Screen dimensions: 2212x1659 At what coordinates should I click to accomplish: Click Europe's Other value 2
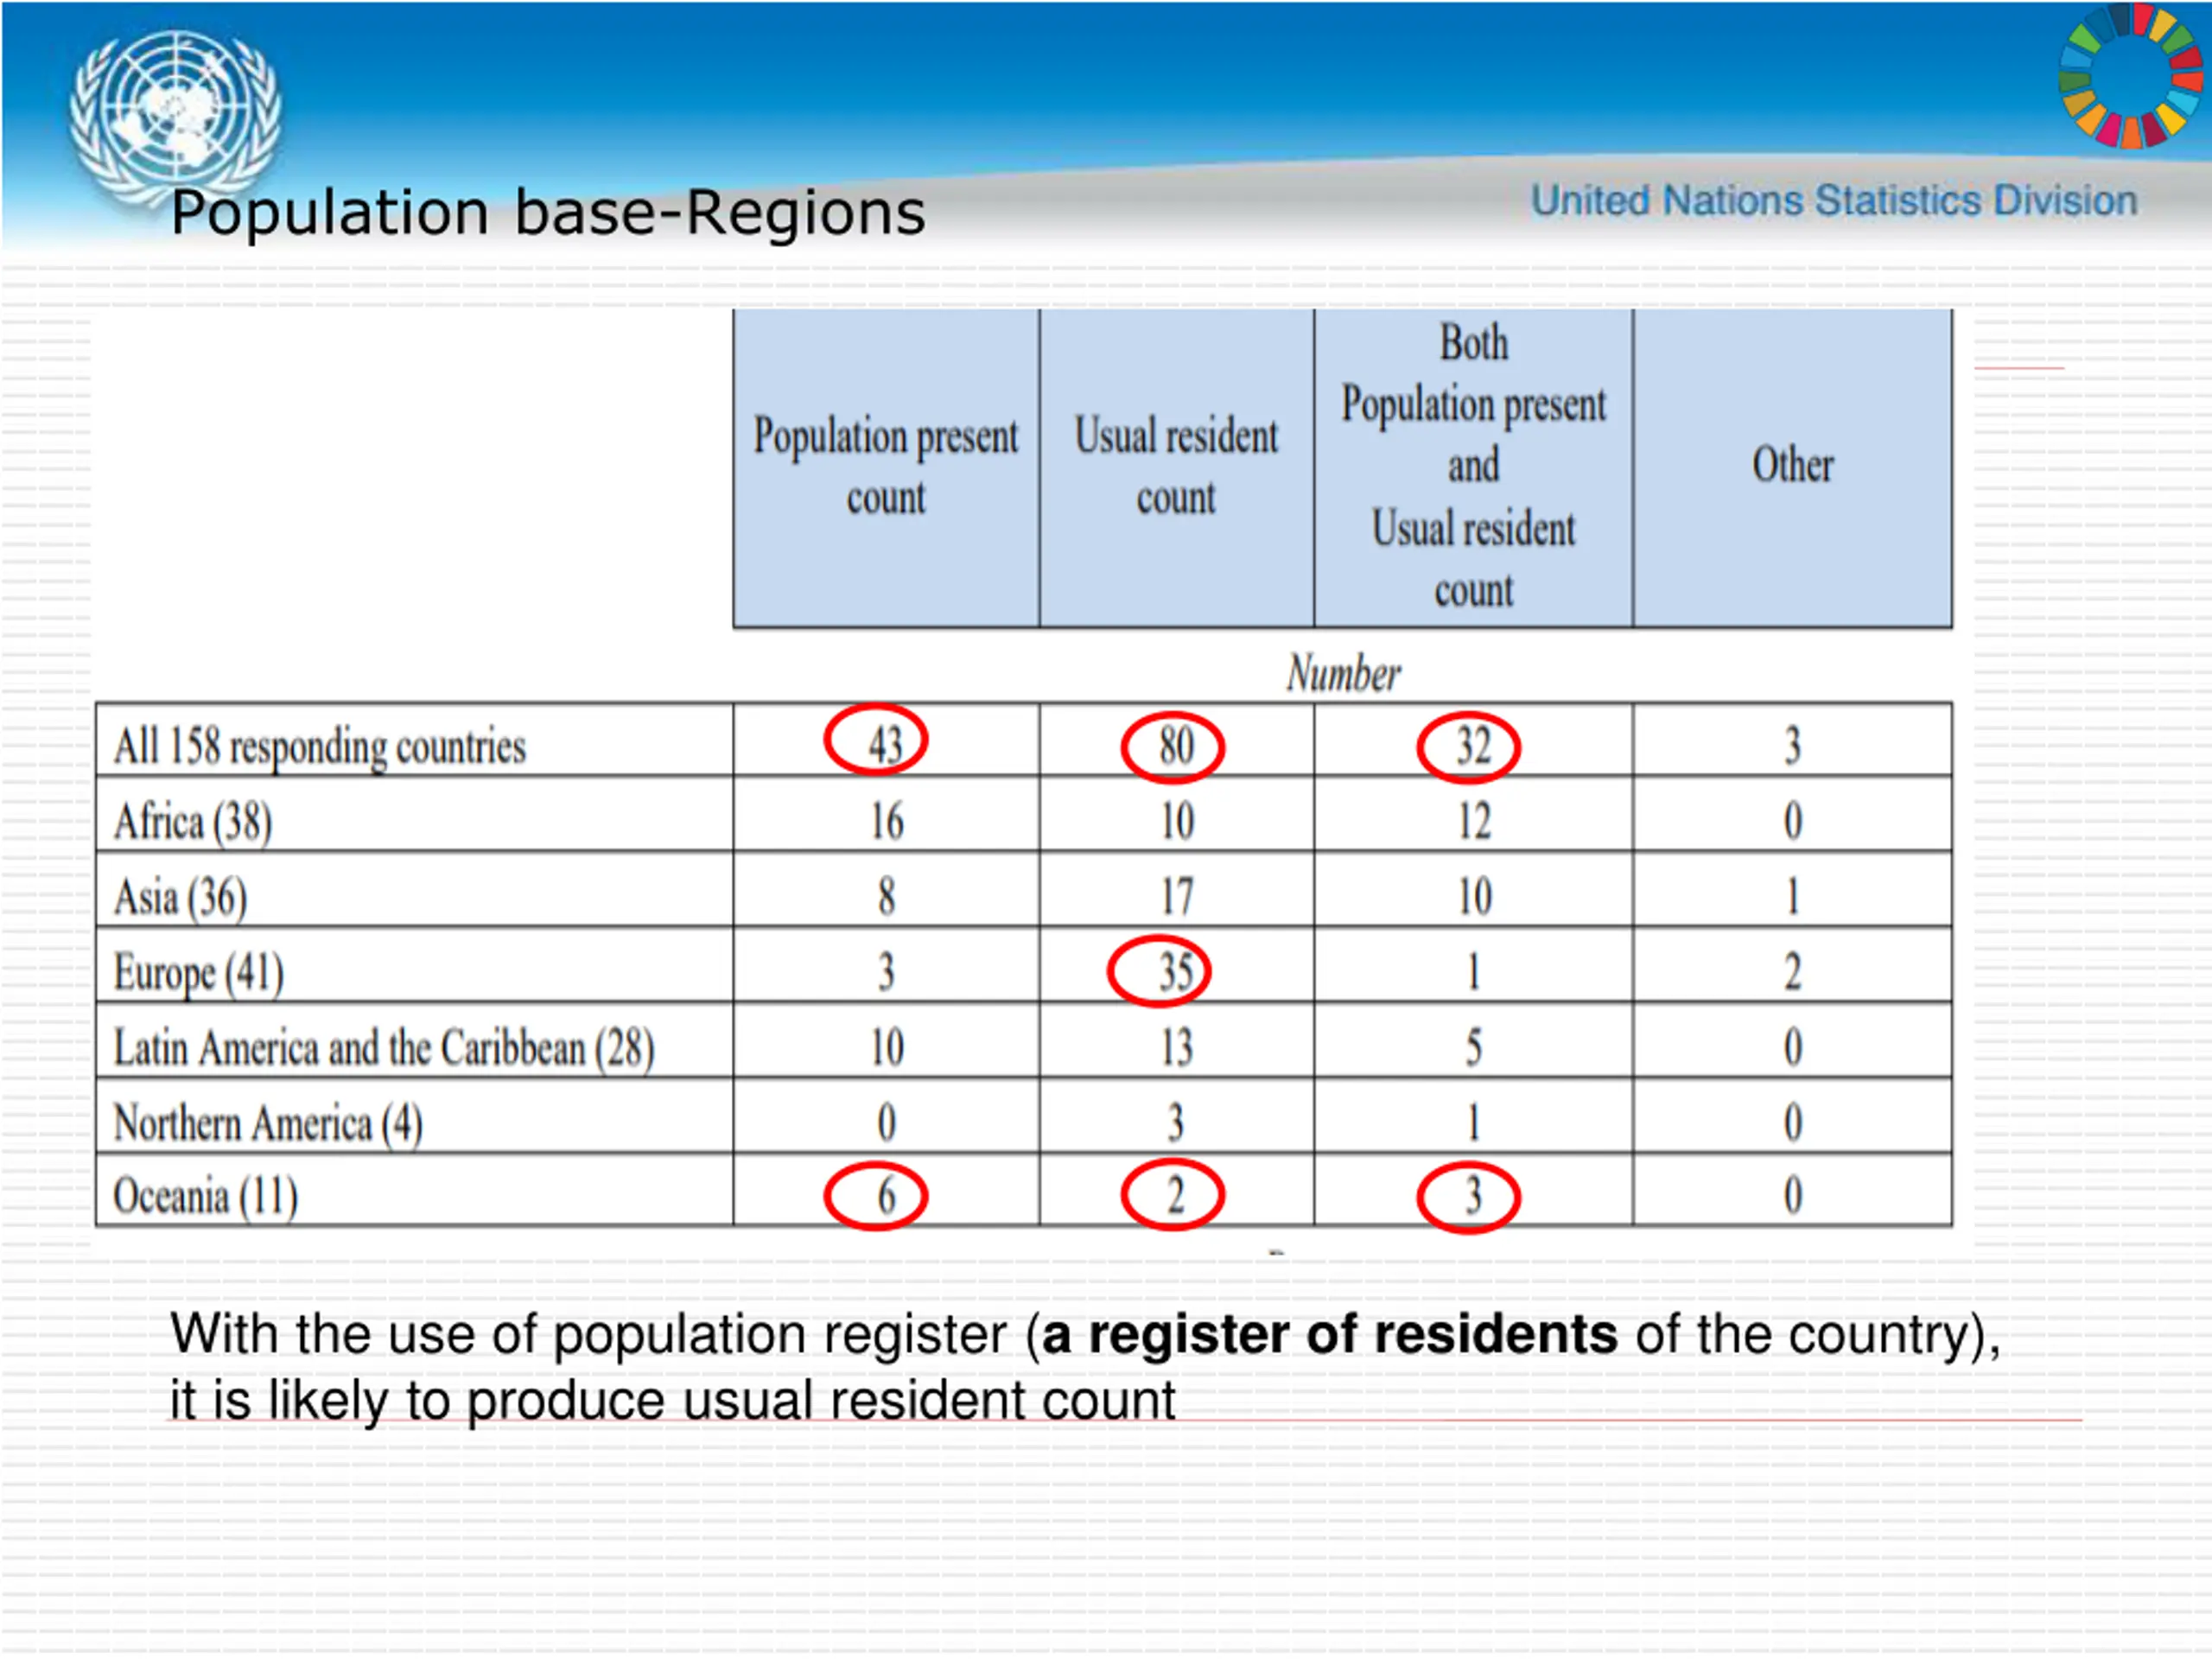1793,972
